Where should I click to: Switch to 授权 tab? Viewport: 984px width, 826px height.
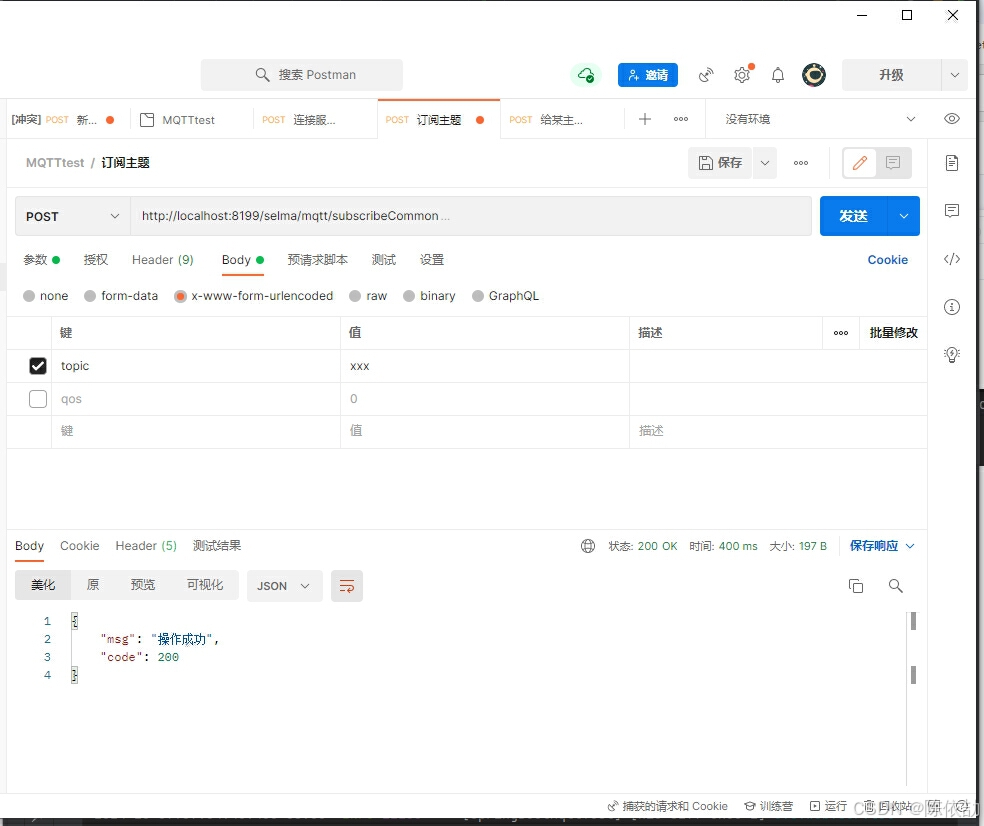point(95,260)
